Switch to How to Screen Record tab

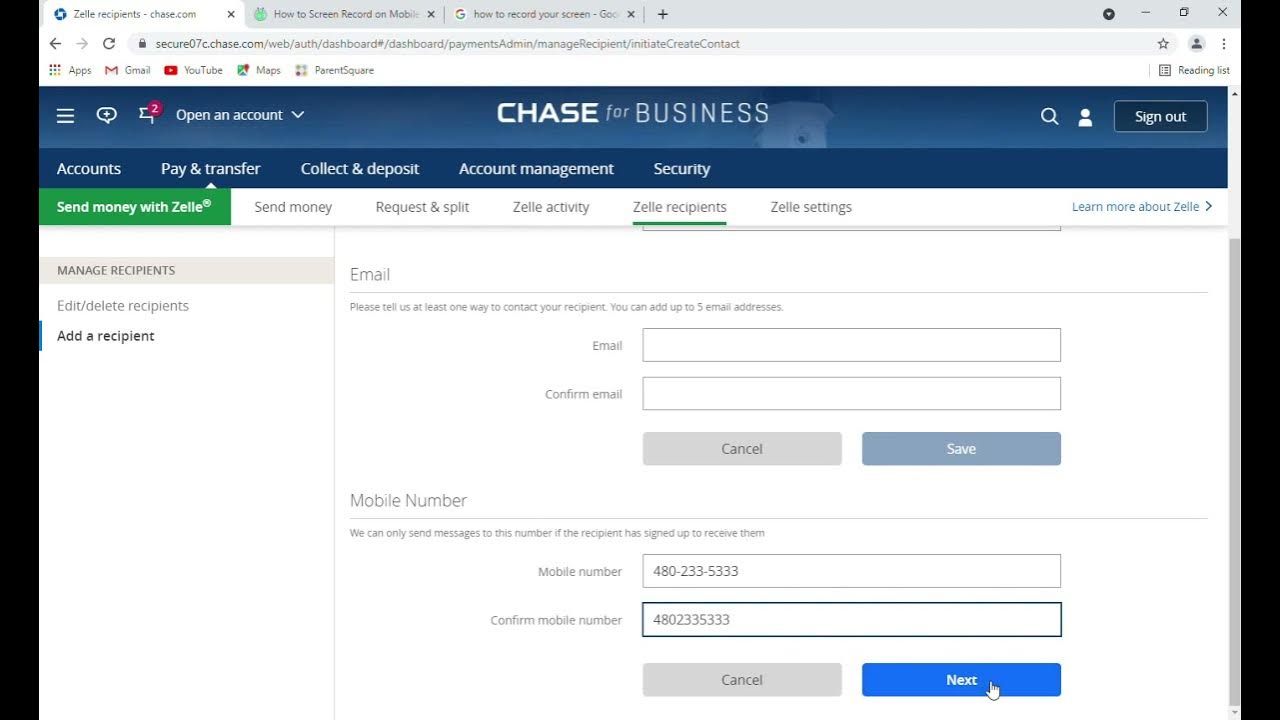[345, 14]
